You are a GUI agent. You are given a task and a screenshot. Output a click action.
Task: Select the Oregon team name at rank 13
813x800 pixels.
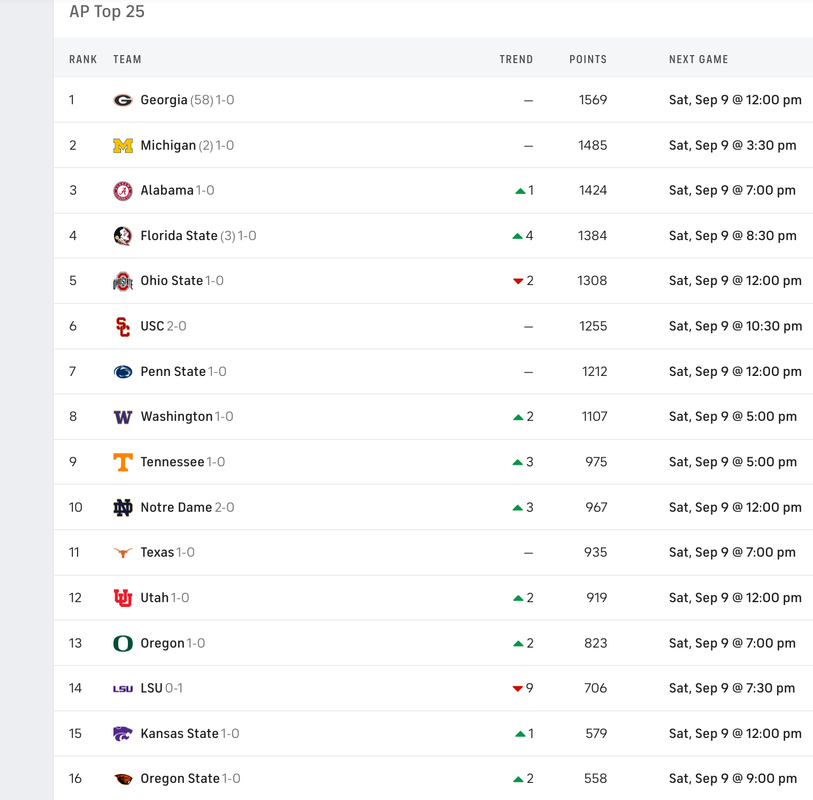click(162, 643)
